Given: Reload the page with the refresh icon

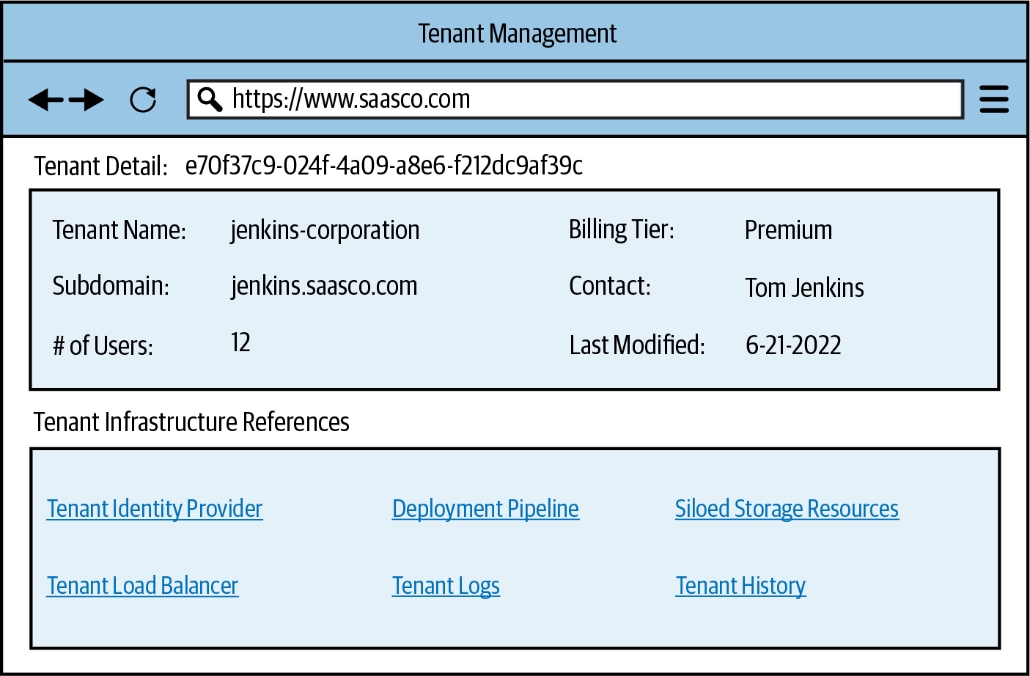Looking at the screenshot, I should pos(143,99).
